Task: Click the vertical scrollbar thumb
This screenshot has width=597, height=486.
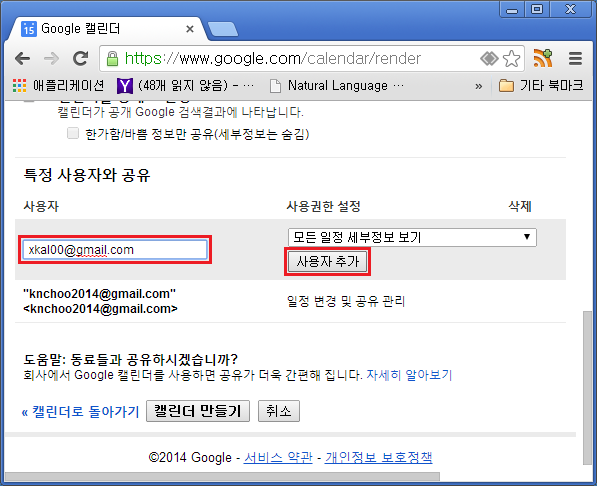Action: (587, 388)
